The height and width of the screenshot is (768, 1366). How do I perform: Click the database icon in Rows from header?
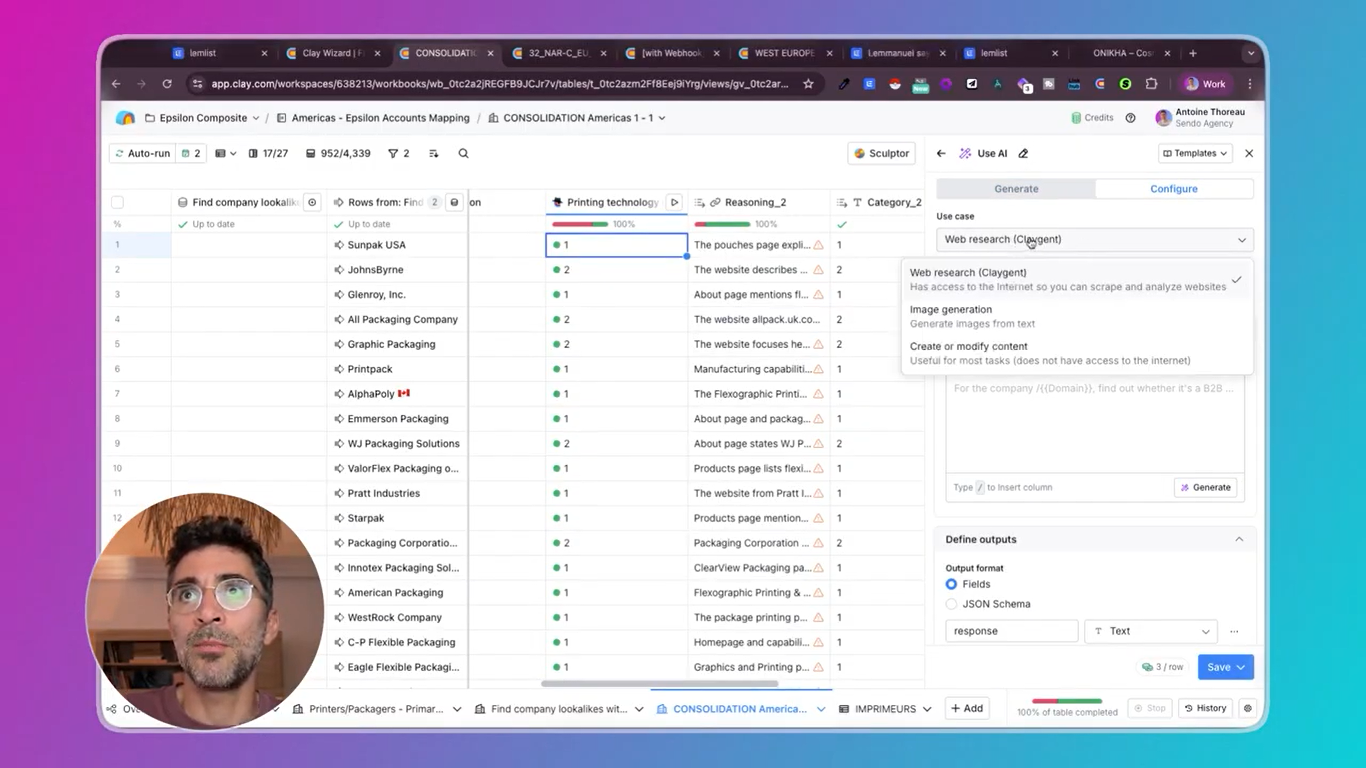[454, 202]
